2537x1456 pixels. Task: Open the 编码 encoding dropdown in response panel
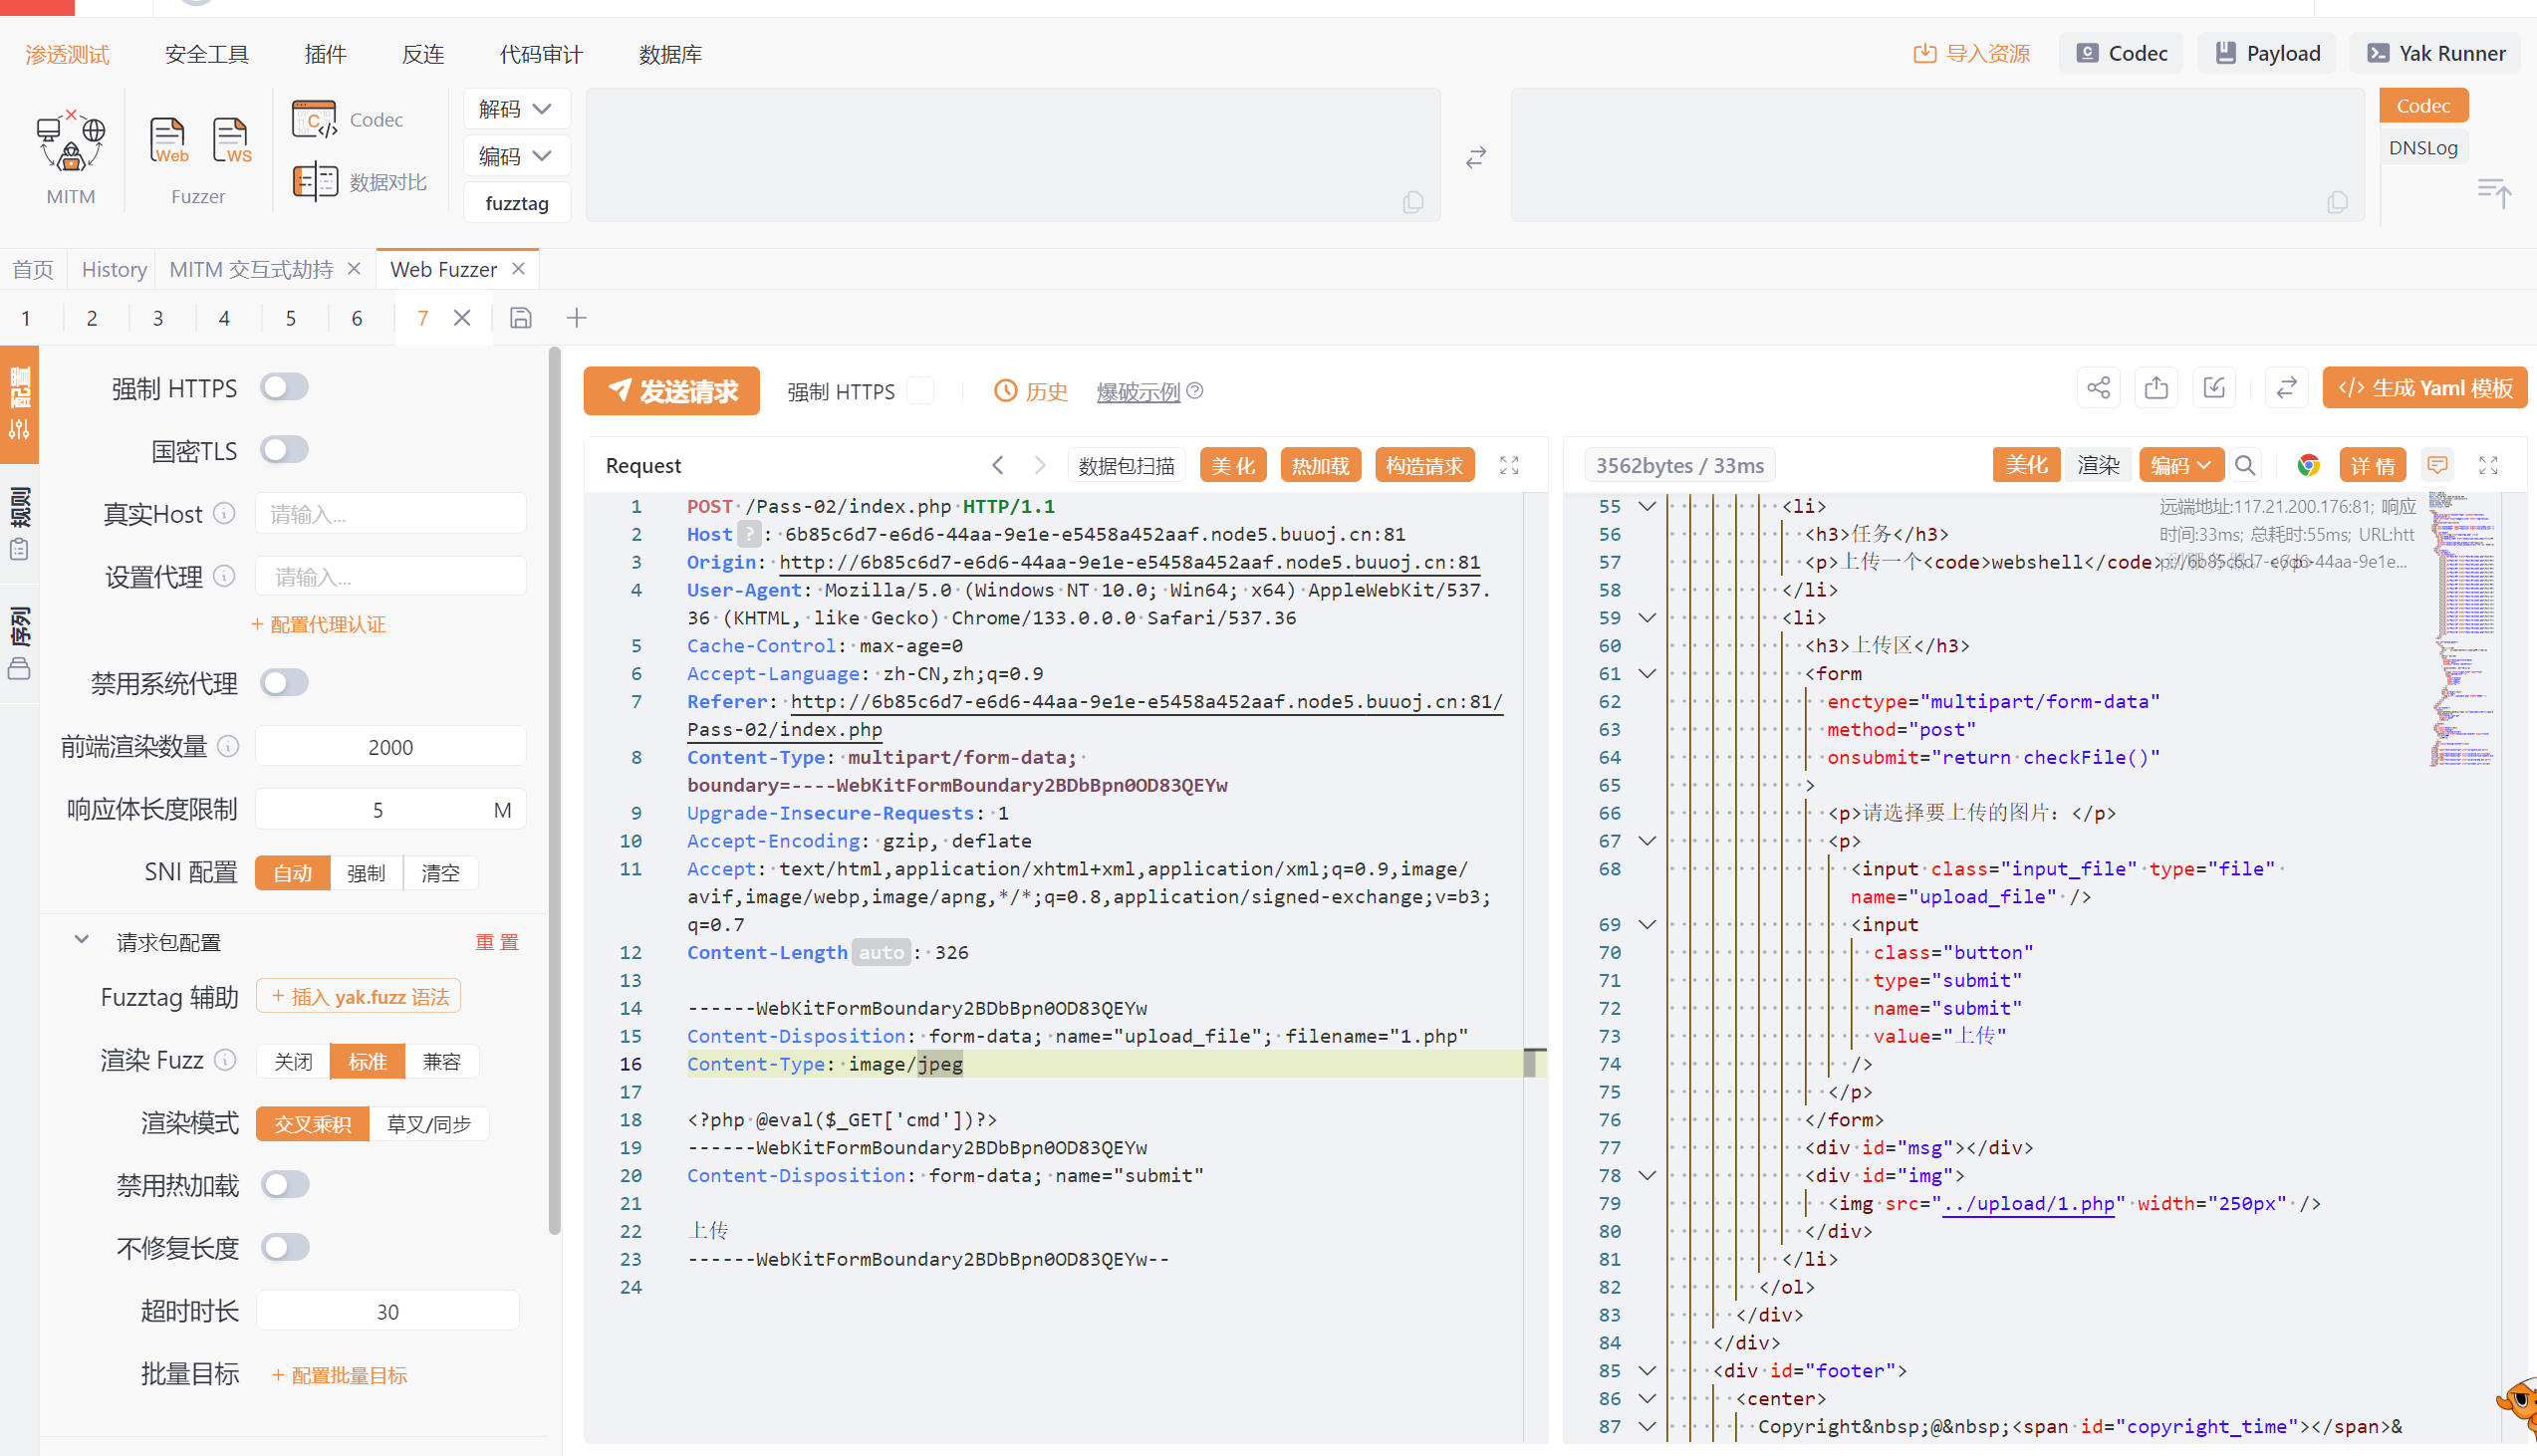click(x=2180, y=465)
